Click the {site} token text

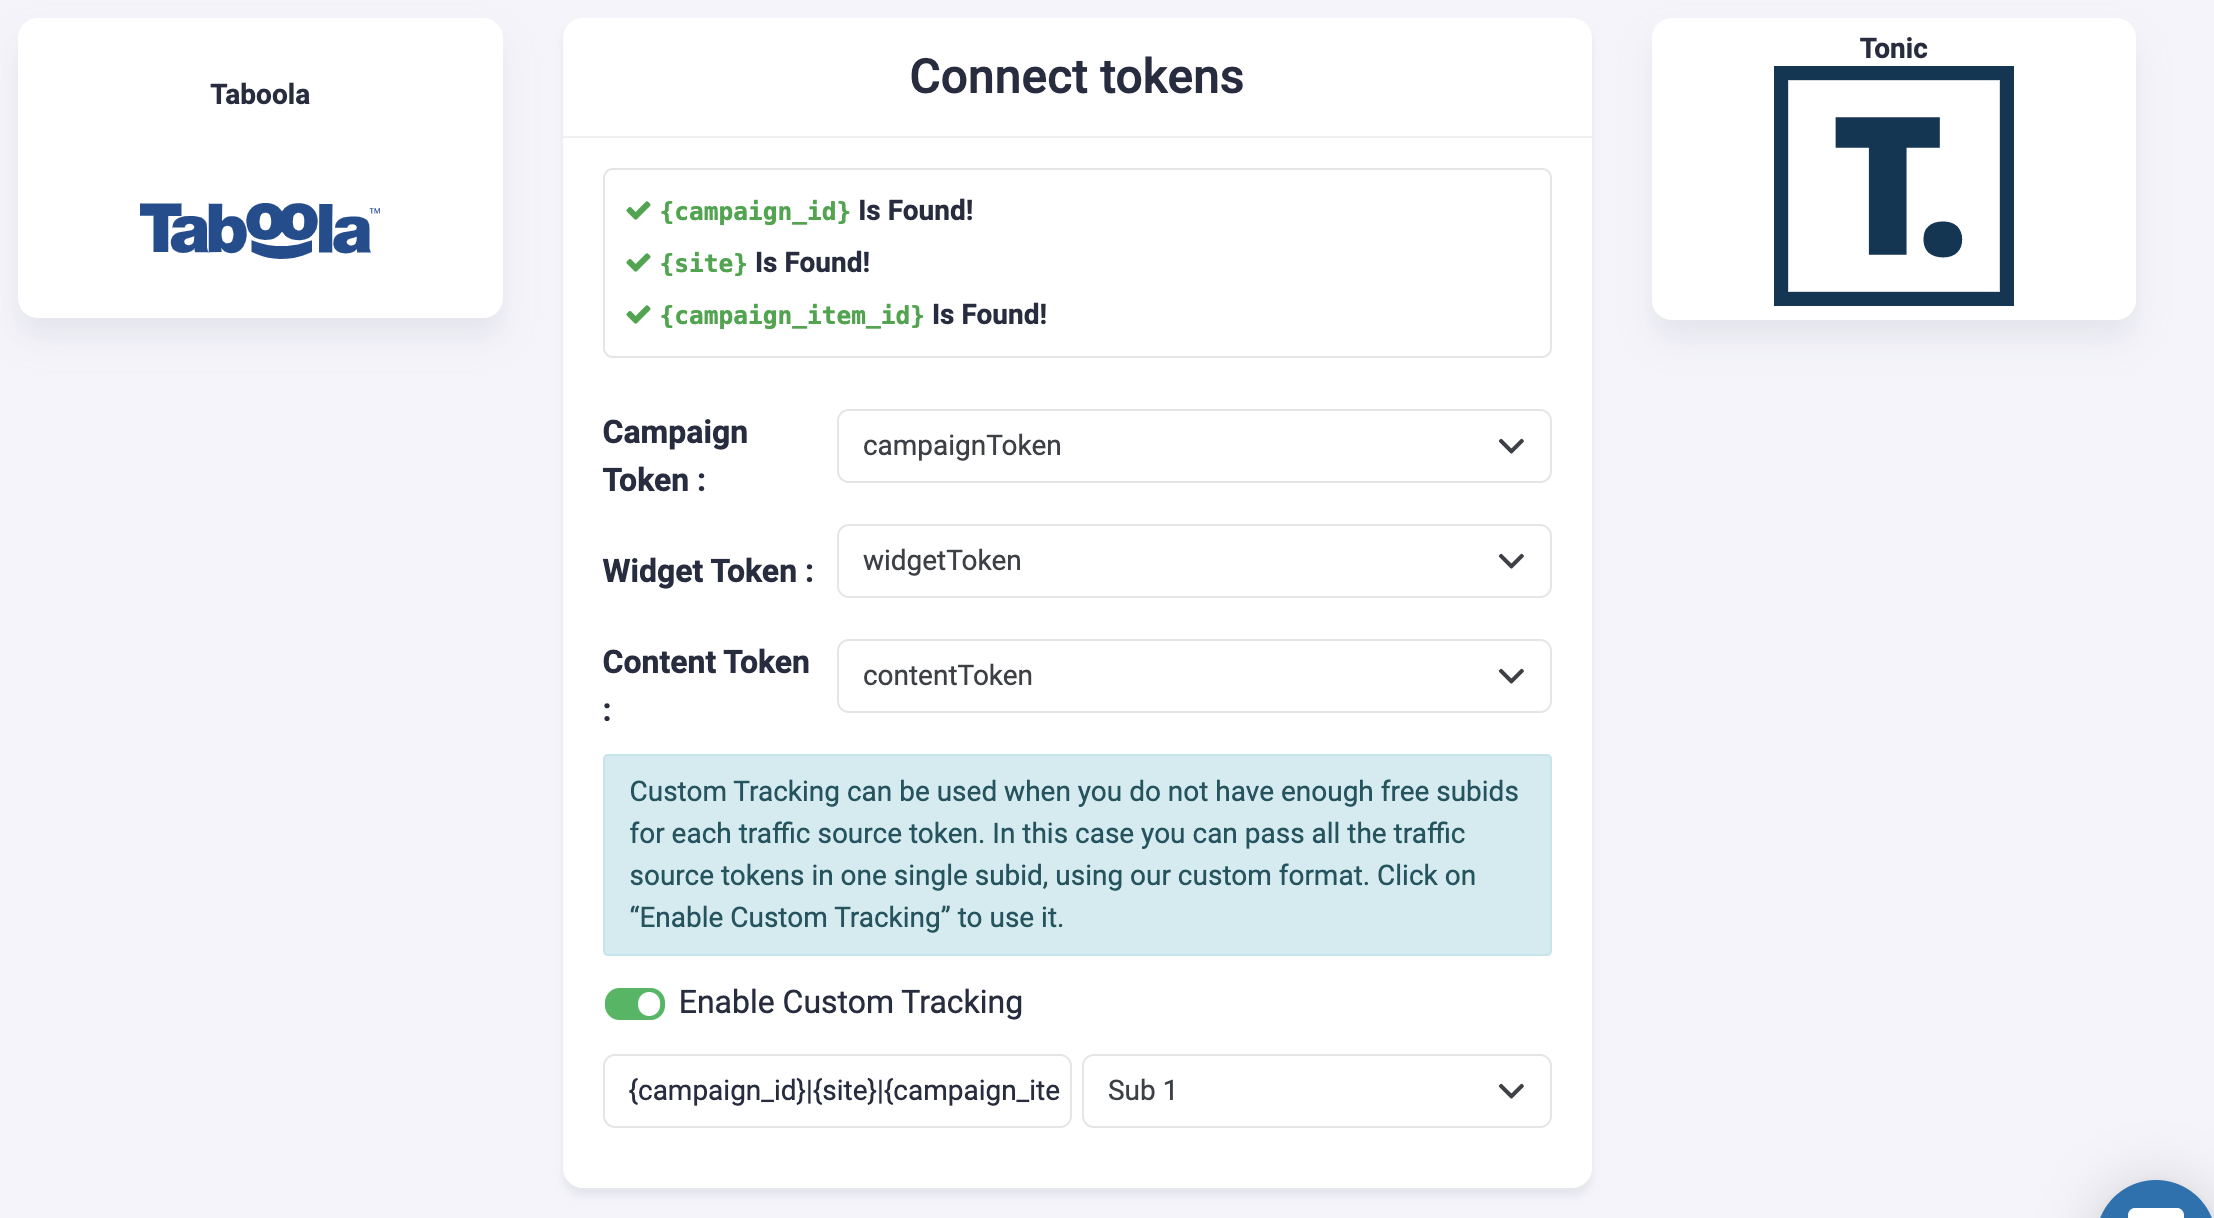point(704,264)
